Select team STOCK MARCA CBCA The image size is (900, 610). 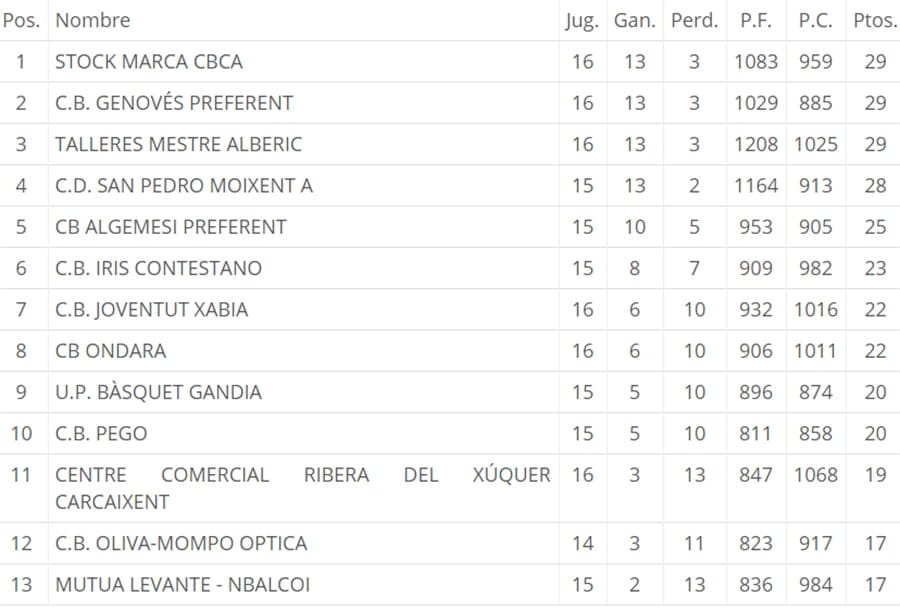tap(149, 62)
